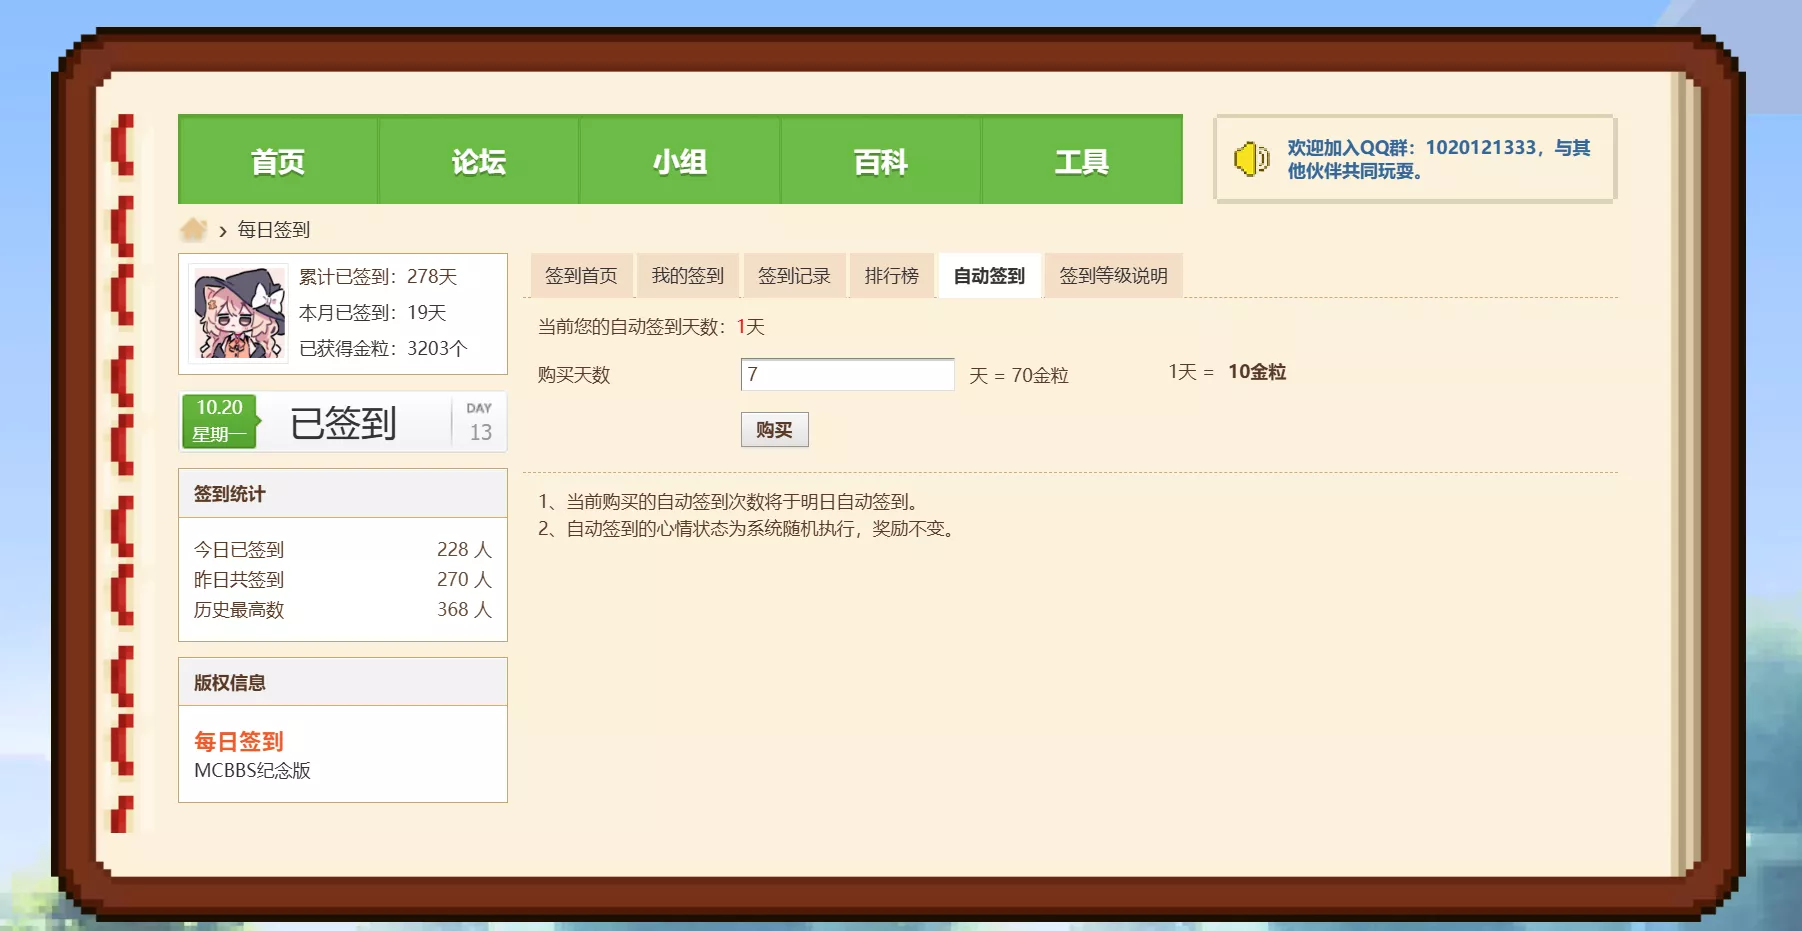Select the 自动签到 tab
The height and width of the screenshot is (931, 1802).
point(988,276)
